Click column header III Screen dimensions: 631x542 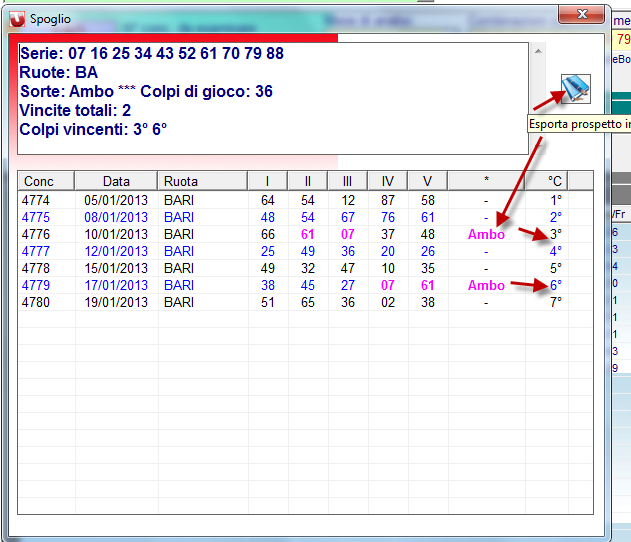347,181
